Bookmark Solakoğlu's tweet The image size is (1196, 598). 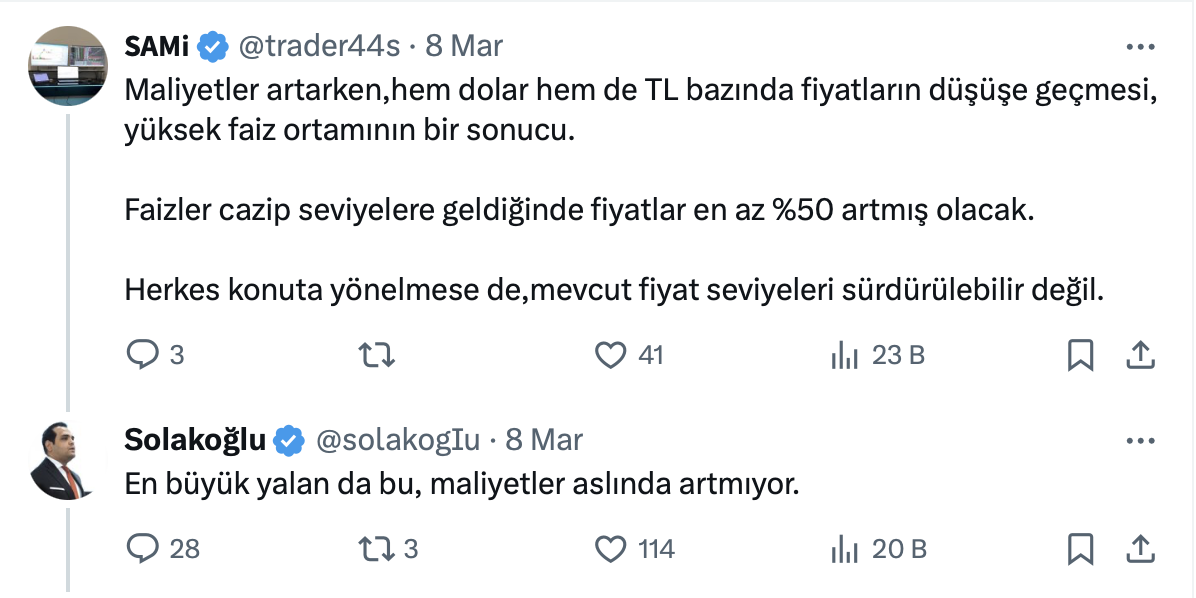pyautogui.click(x=1081, y=548)
